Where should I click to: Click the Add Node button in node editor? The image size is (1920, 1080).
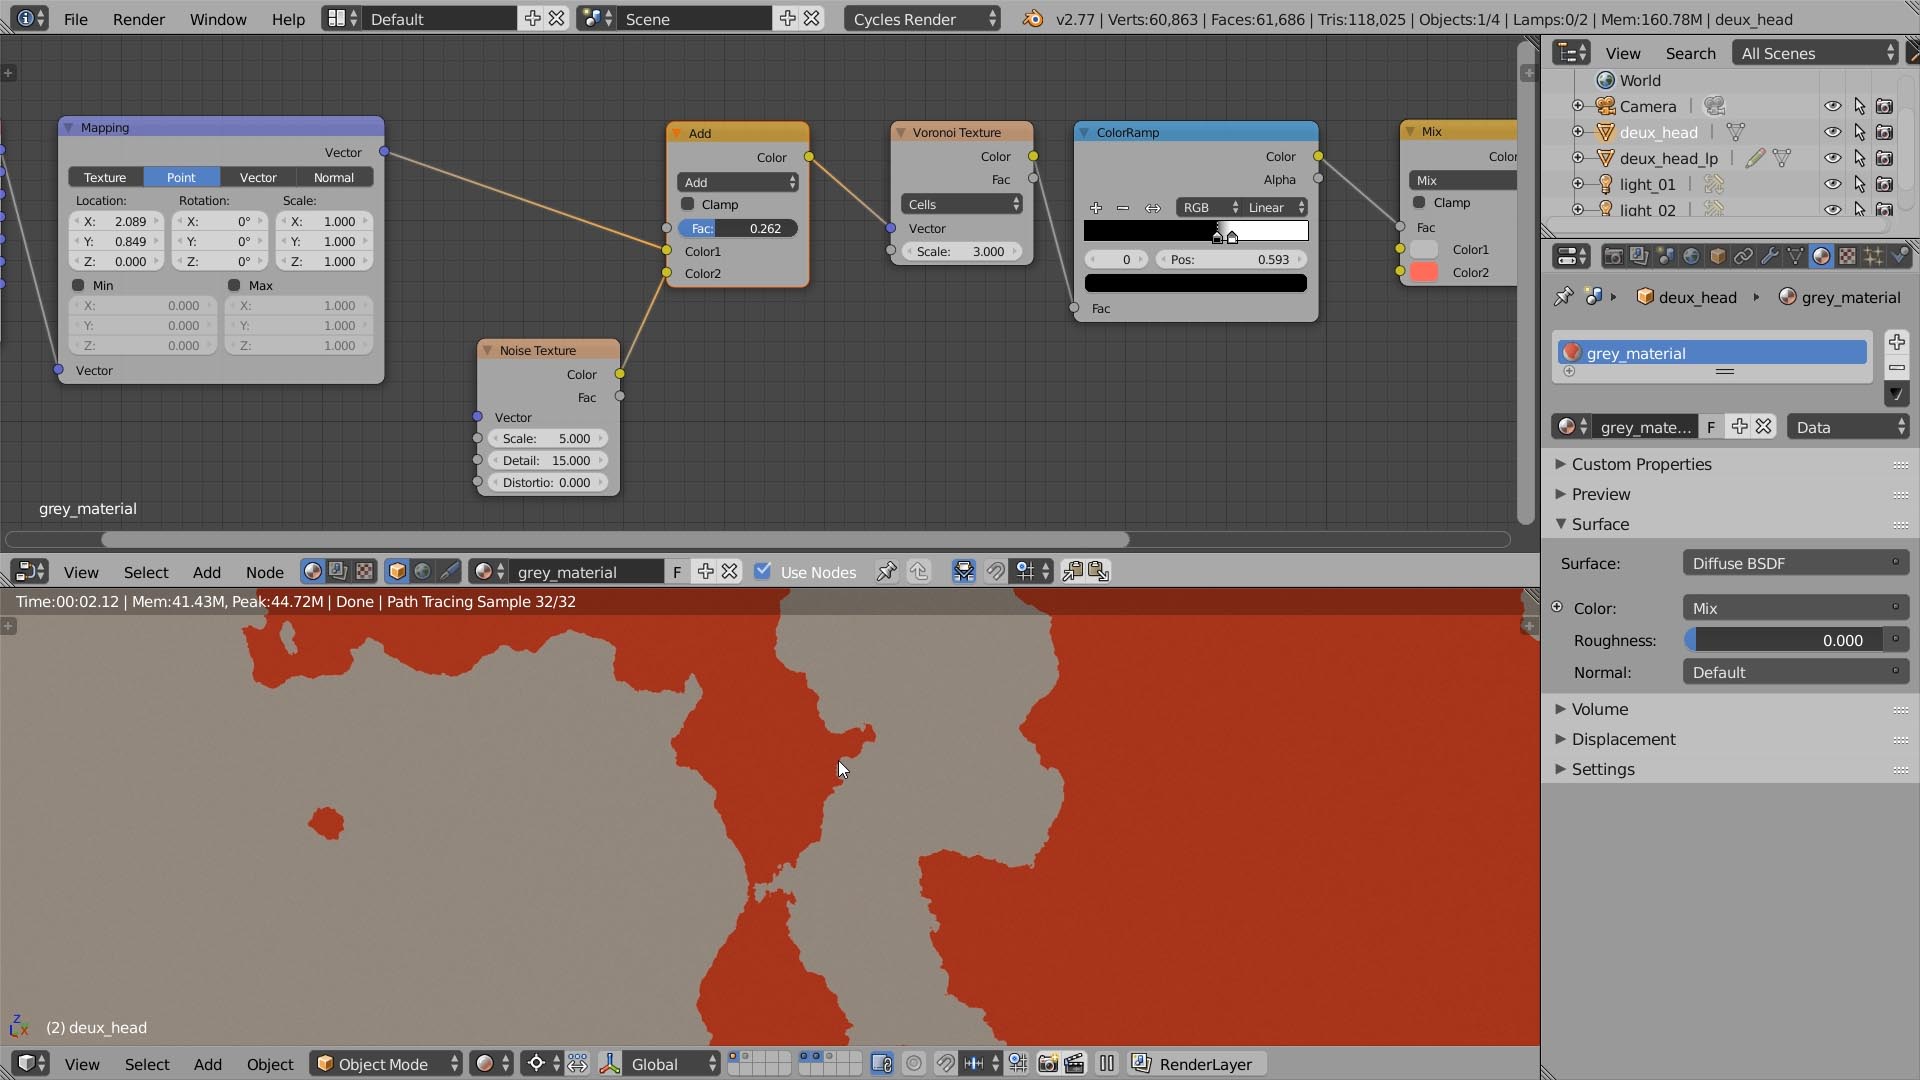click(206, 570)
